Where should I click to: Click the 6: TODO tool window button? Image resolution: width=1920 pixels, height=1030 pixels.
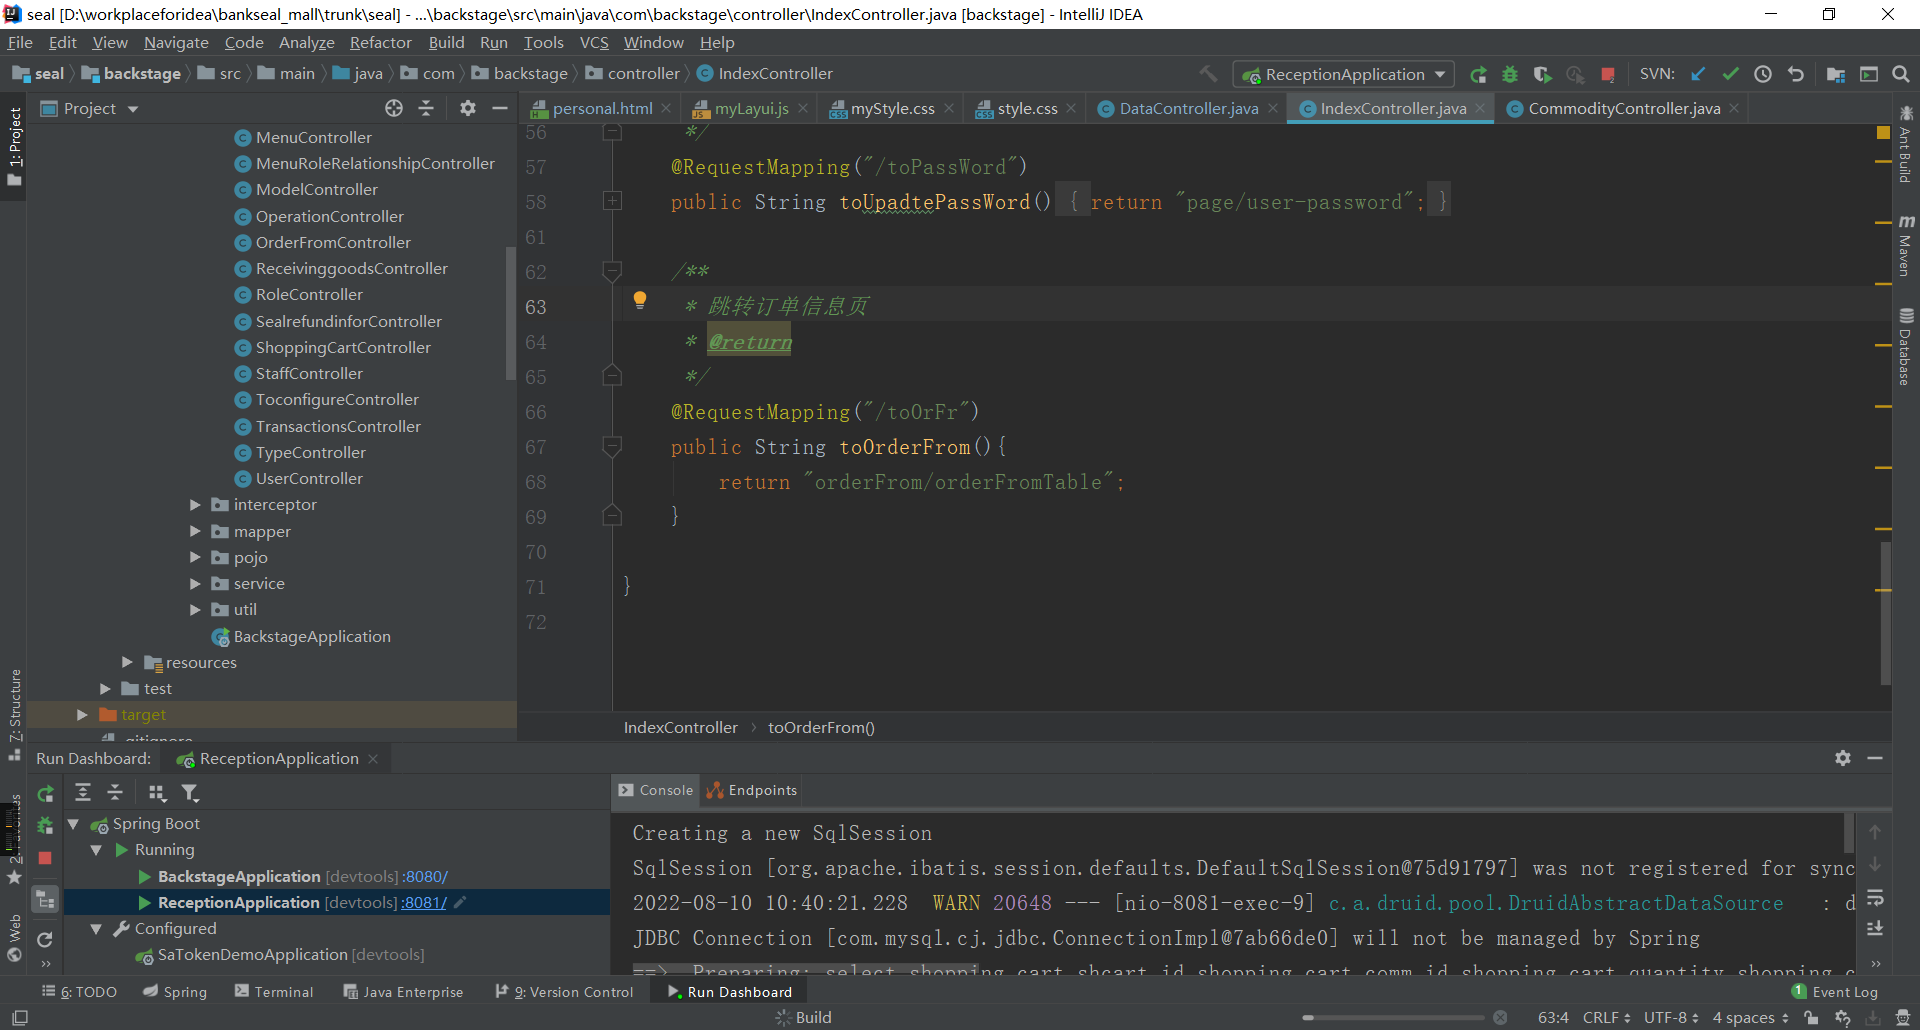[x=79, y=991]
